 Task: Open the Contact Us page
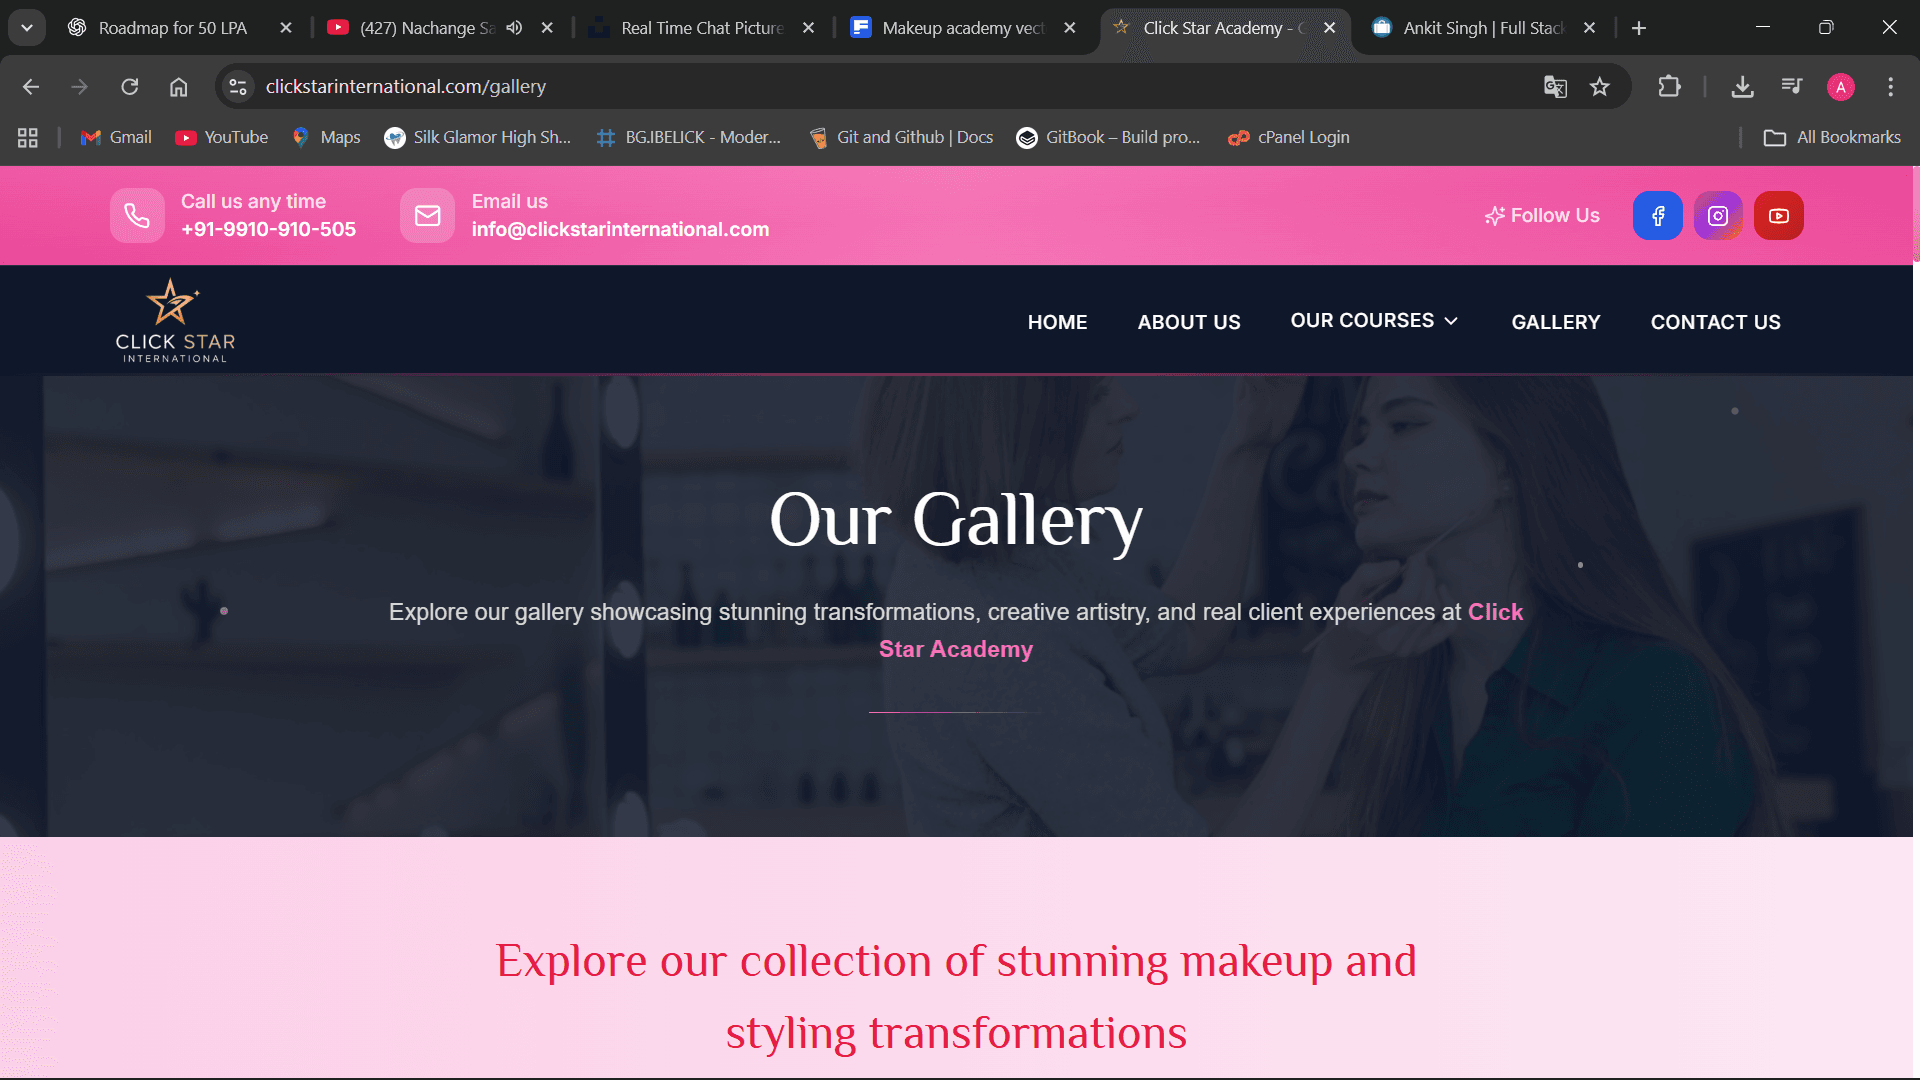point(1716,322)
